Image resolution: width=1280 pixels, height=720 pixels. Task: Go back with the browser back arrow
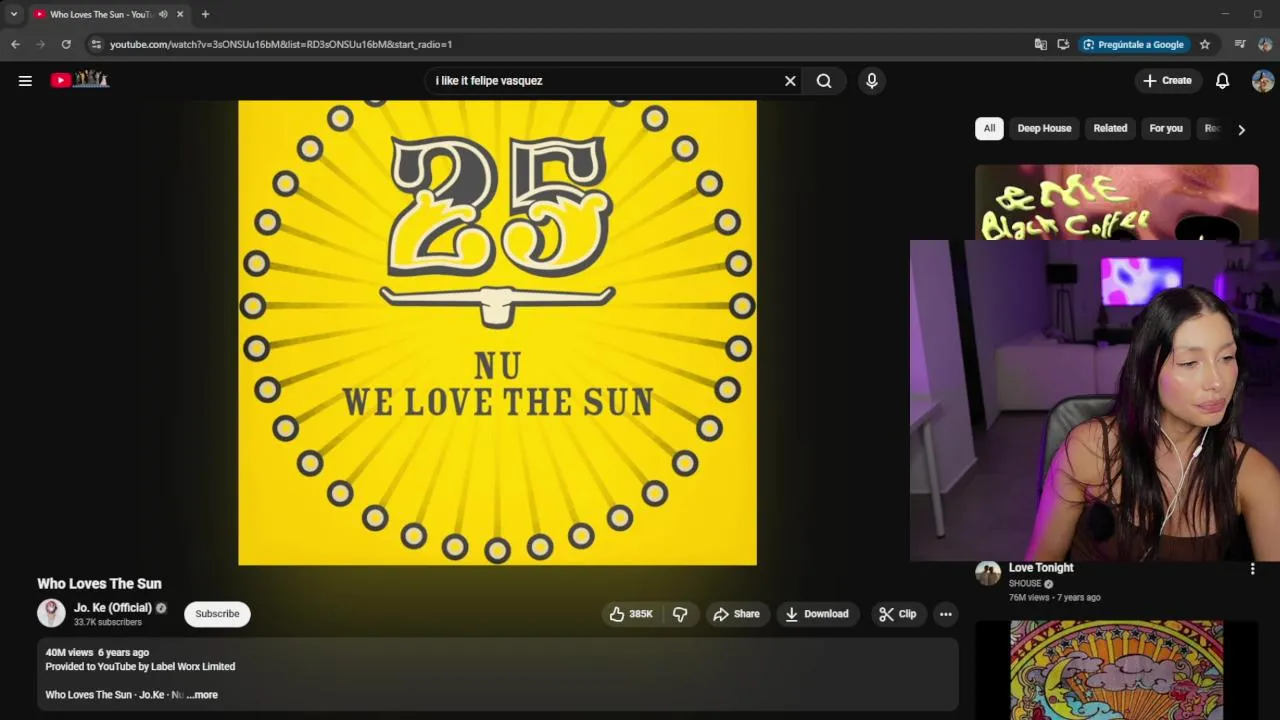15,44
